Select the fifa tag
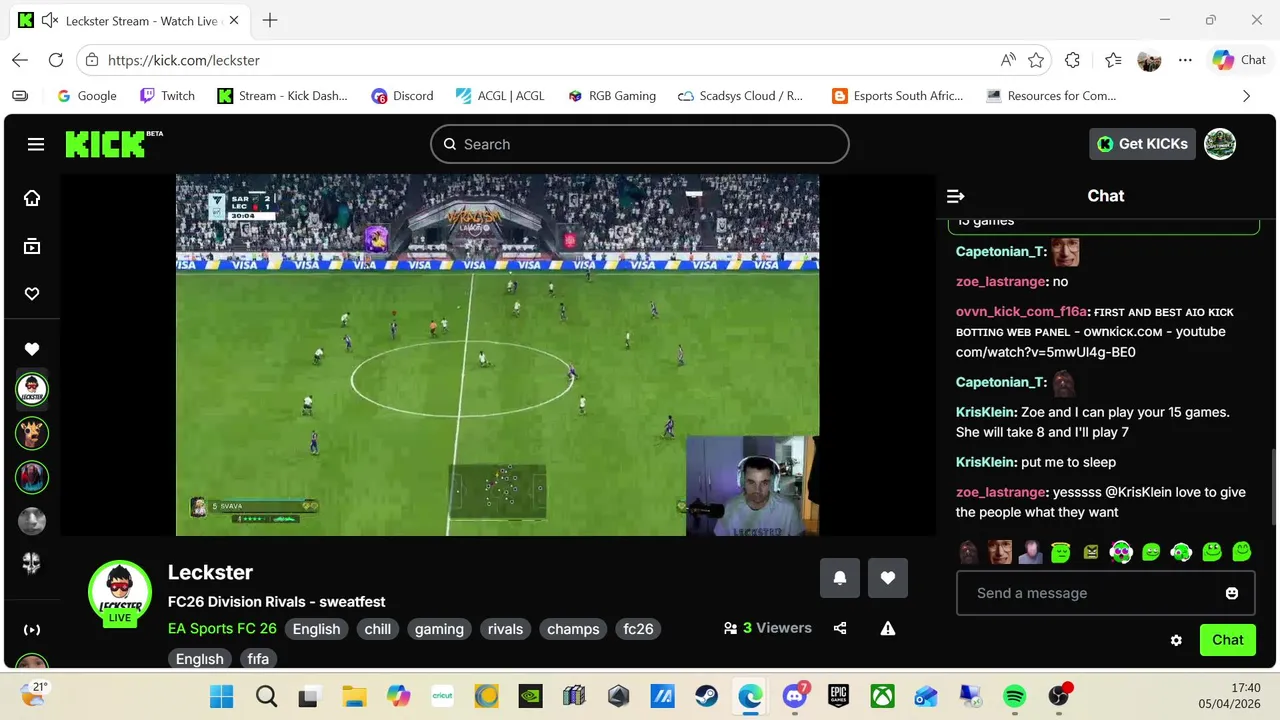This screenshot has height=720, width=1280. pyautogui.click(x=258, y=659)
